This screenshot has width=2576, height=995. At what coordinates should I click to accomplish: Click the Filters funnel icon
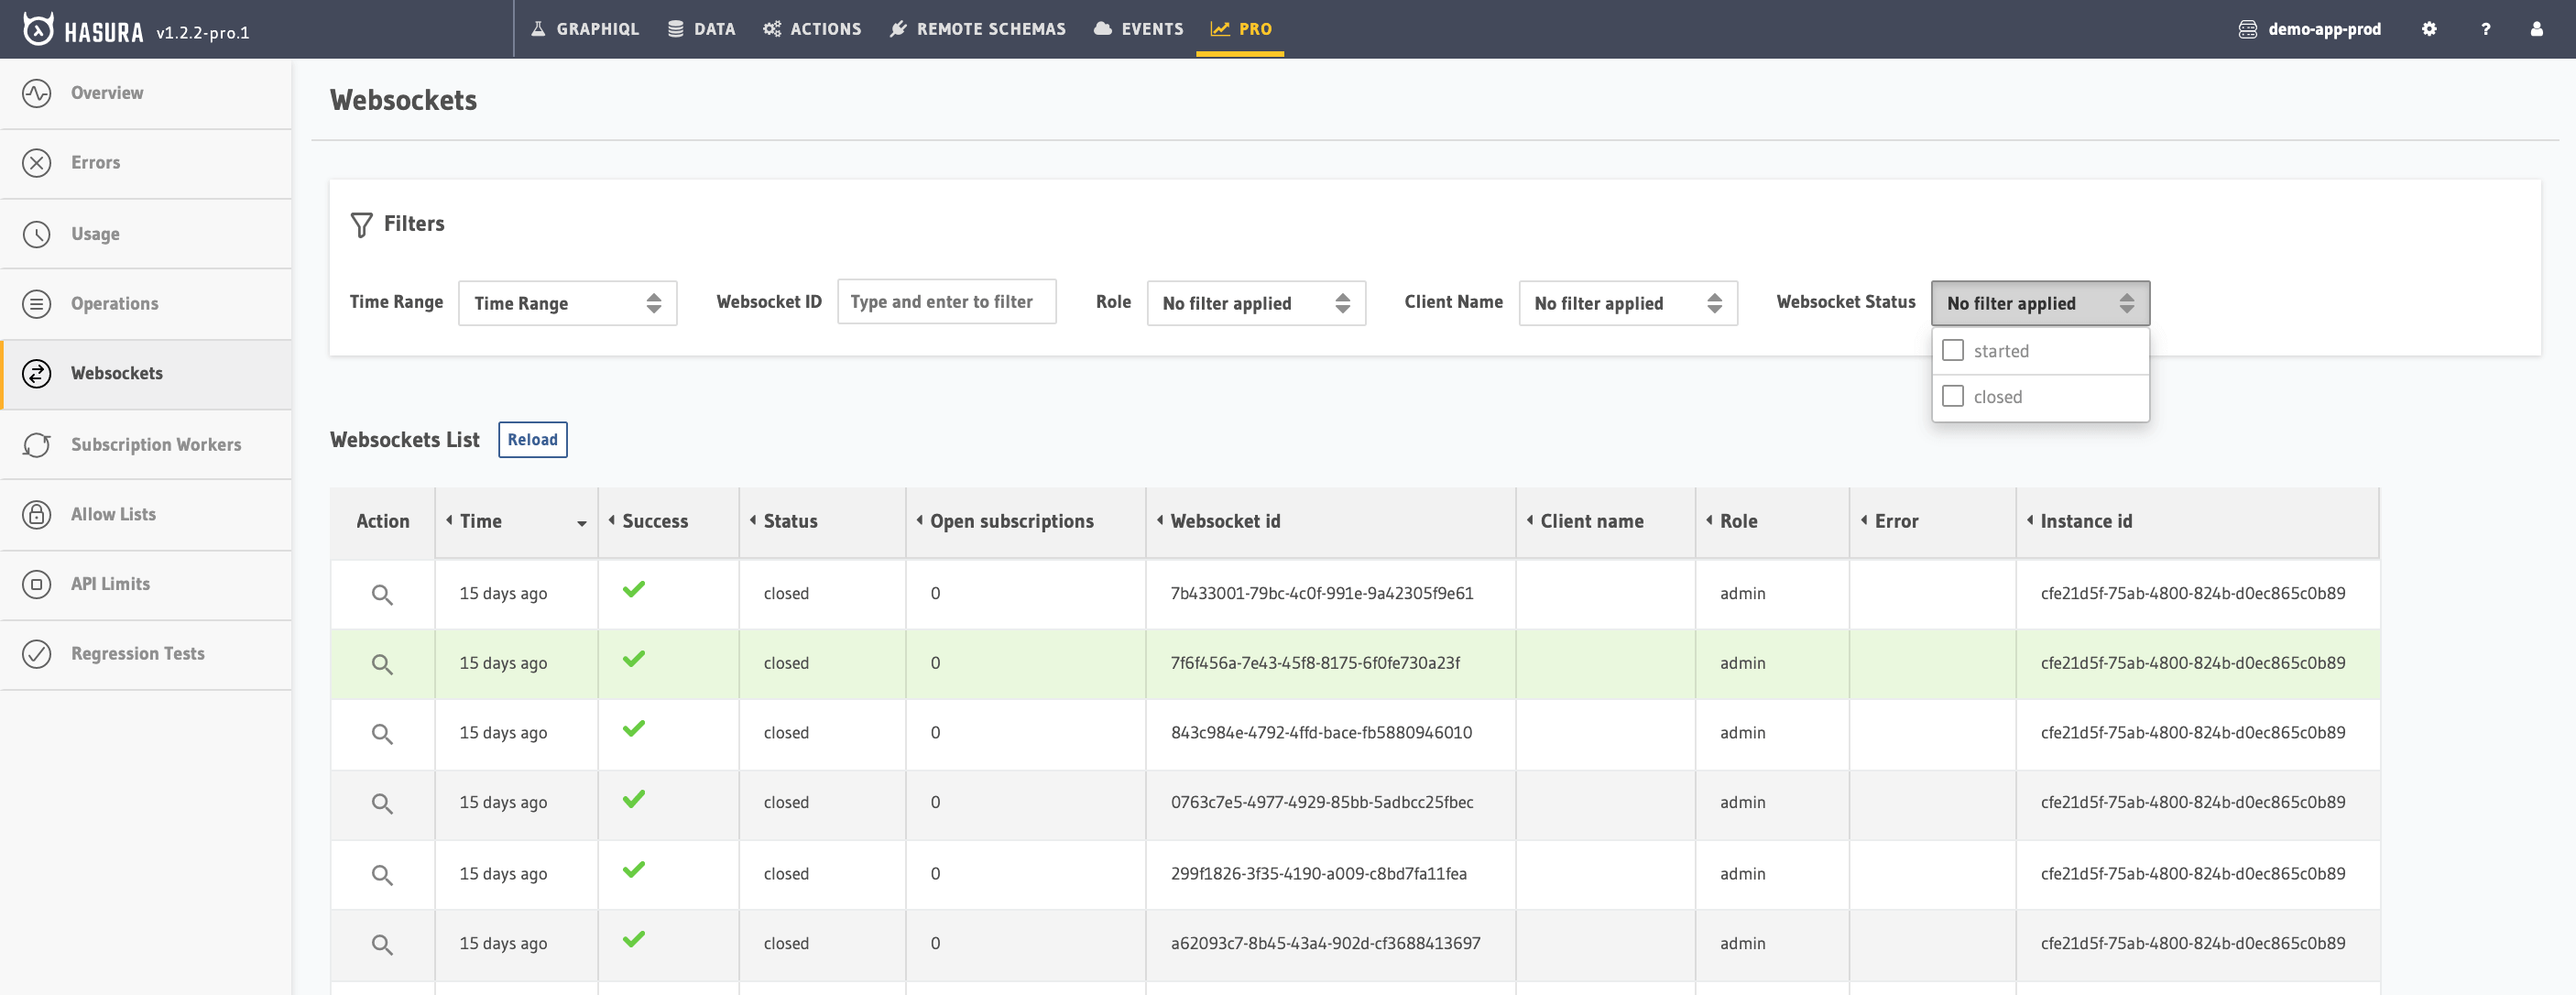pos(362,224)
